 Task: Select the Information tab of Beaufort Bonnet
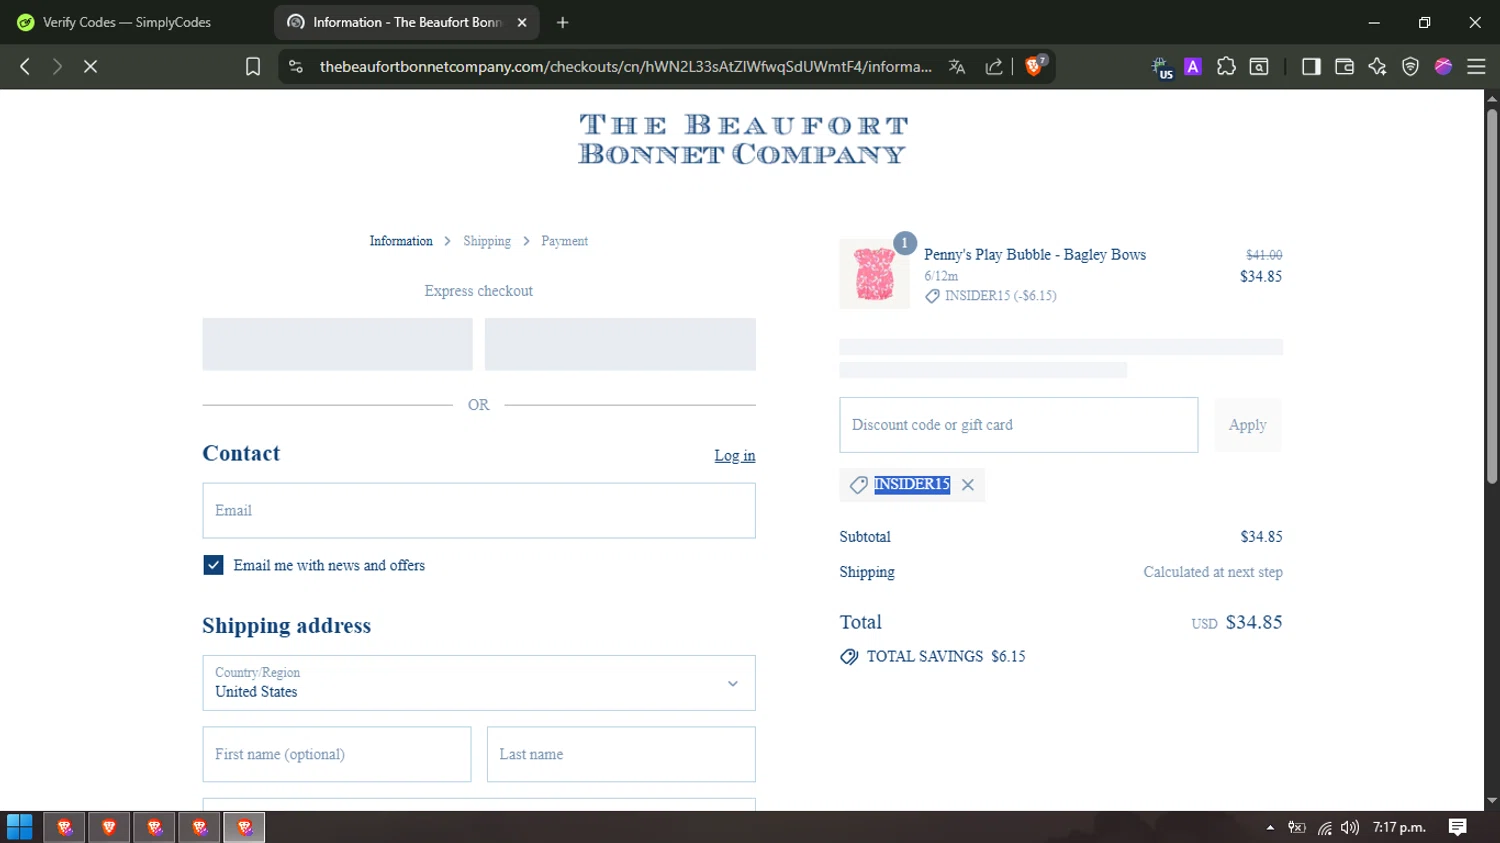coord(406,22)
